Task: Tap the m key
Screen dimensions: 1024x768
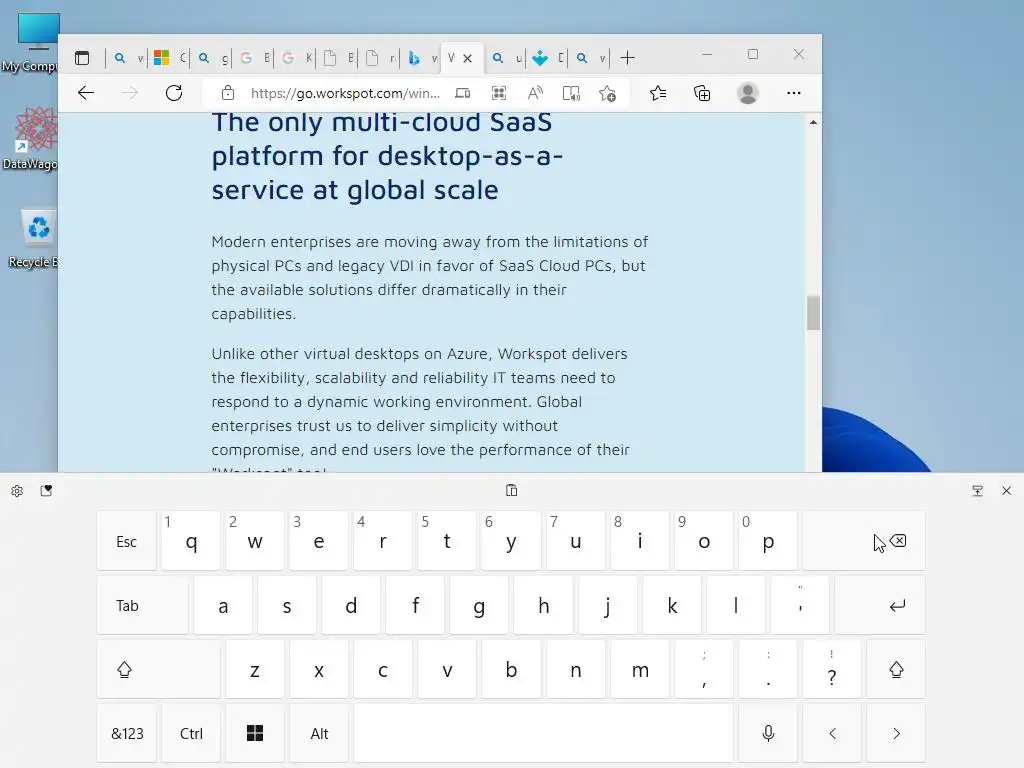Action: coord(640,669)
